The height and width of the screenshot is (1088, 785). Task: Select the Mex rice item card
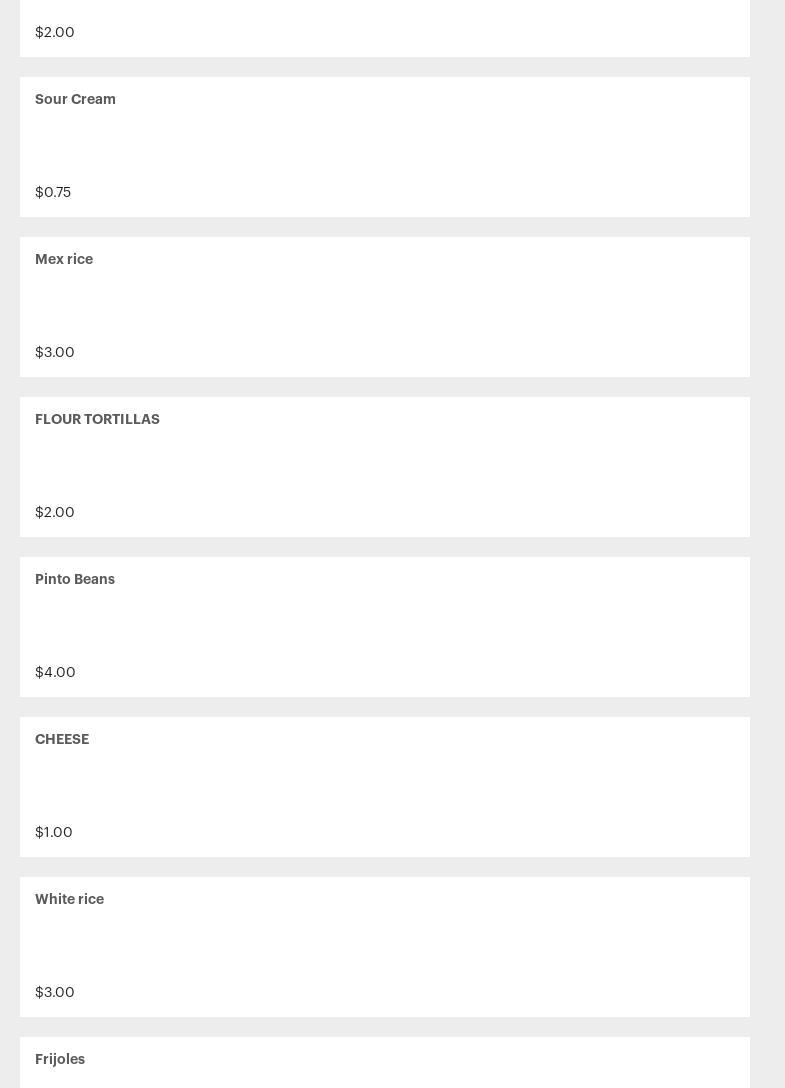[385, 307]
